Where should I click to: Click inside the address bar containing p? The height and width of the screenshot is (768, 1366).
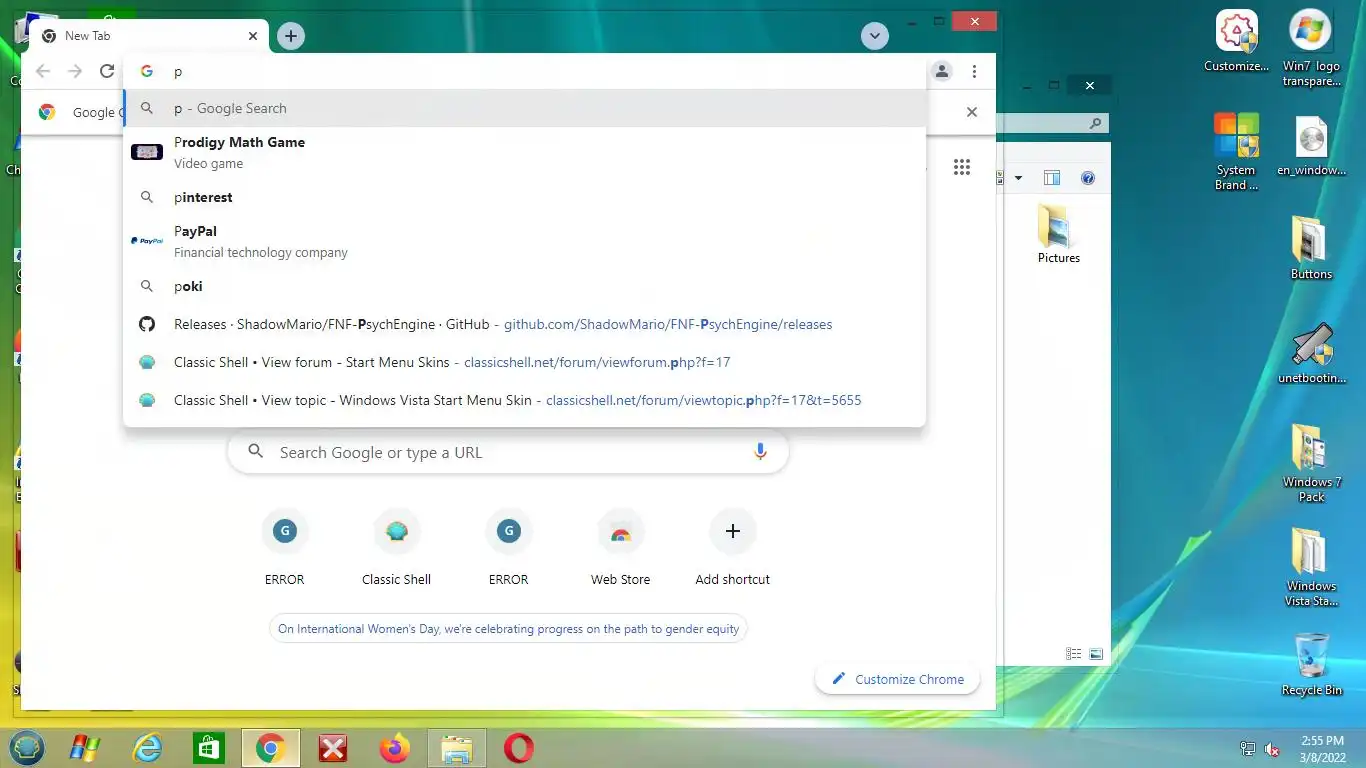(525, 71)
